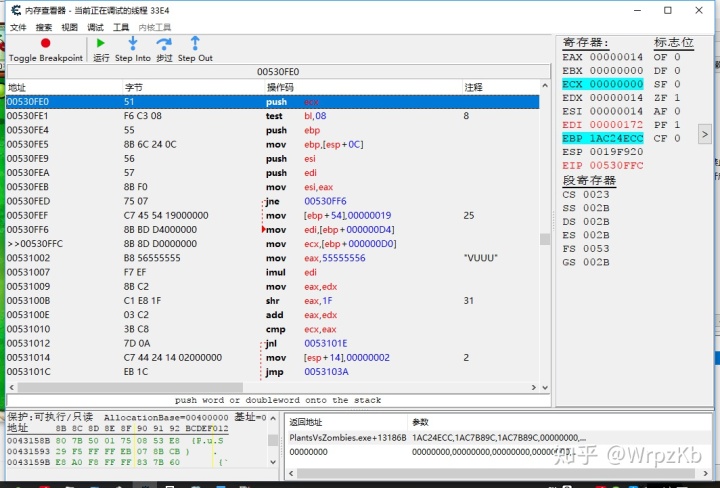Image resolution: width=720 pixels, height=488 pixels.
Task: Click the EBX register value
Action: click(616, 71)
